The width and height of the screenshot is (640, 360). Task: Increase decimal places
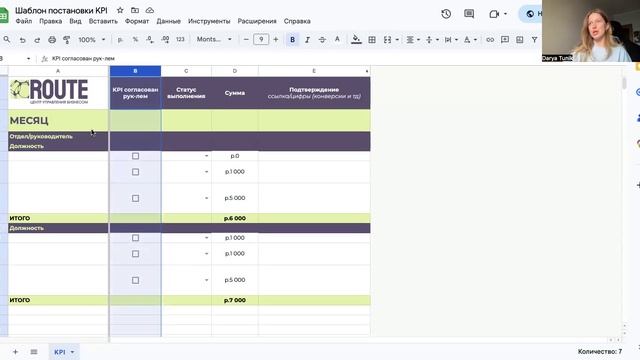coord(165,40)
